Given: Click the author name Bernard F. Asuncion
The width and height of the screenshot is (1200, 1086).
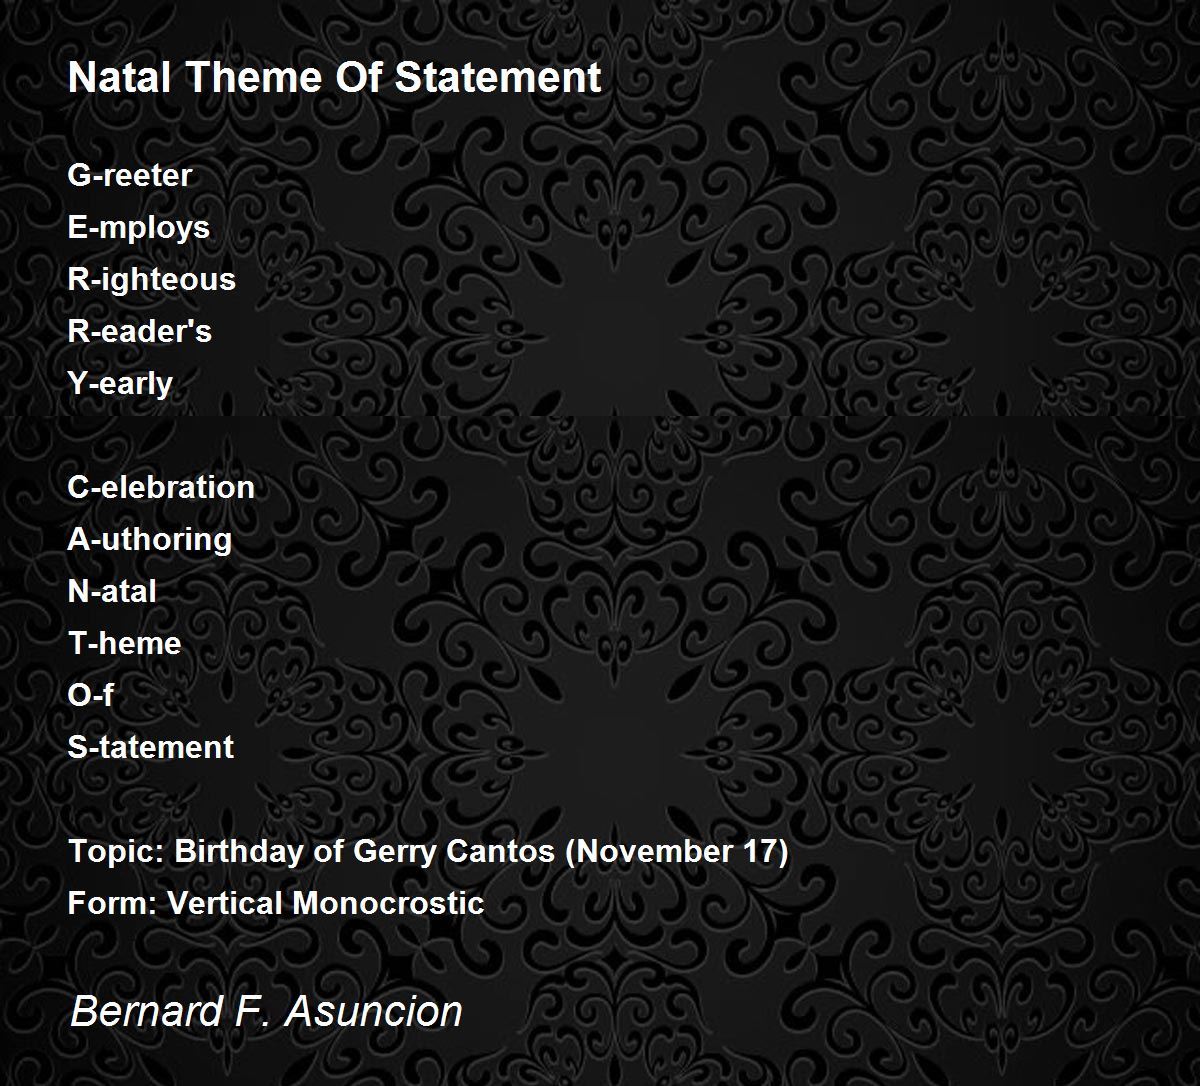Looking at the screenshot, I should 266,1011.
